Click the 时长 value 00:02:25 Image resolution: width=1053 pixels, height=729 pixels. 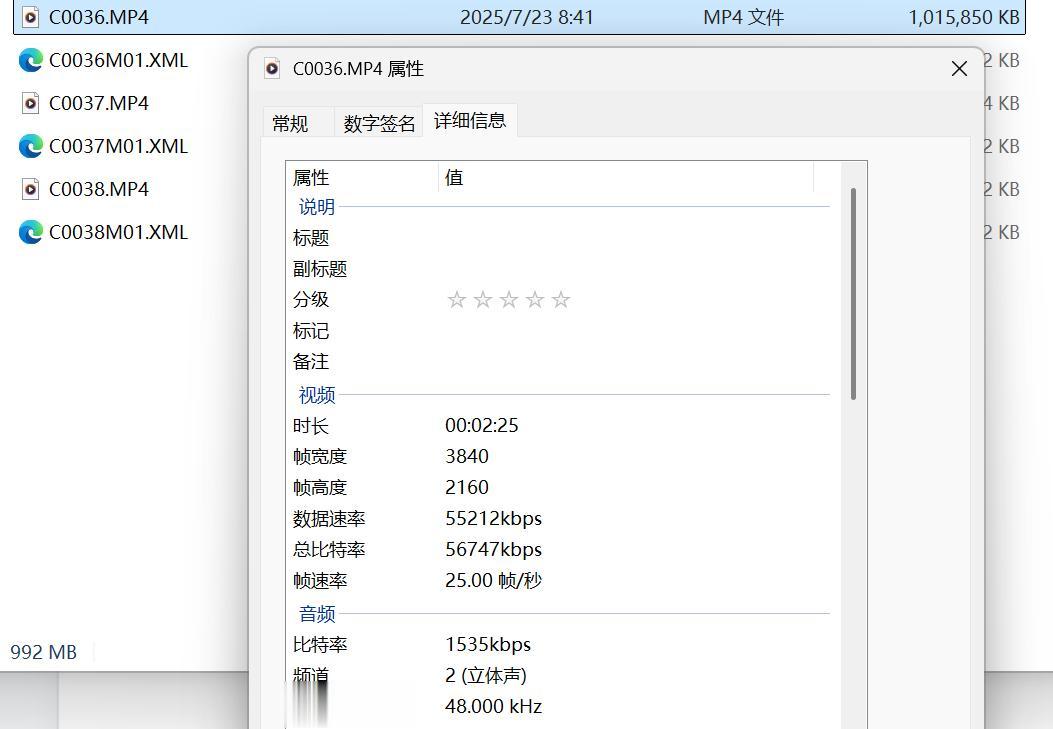pyautogui.click(x=482, y=426)
